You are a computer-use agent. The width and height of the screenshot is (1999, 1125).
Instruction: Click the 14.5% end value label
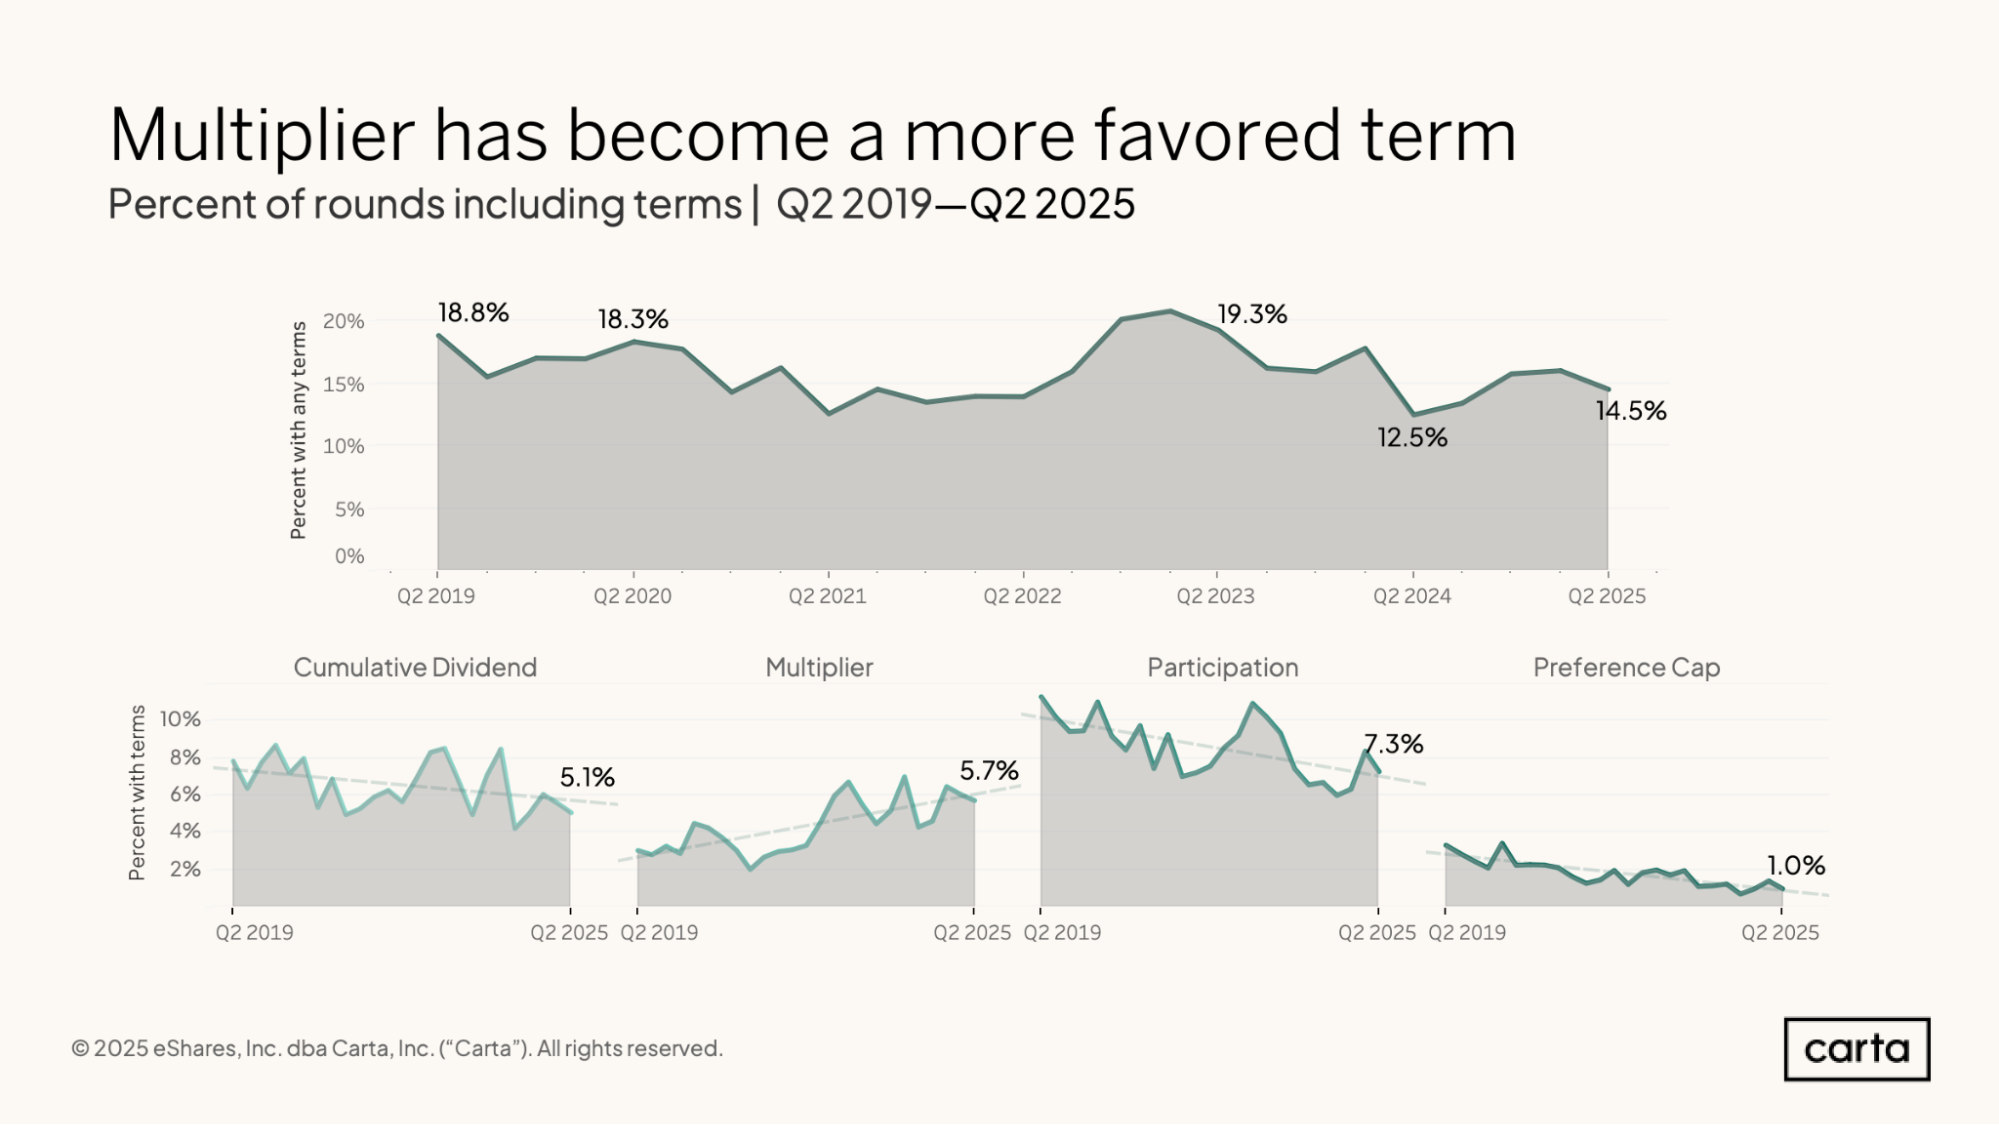pyautogui.click(x=1631, y=410)
